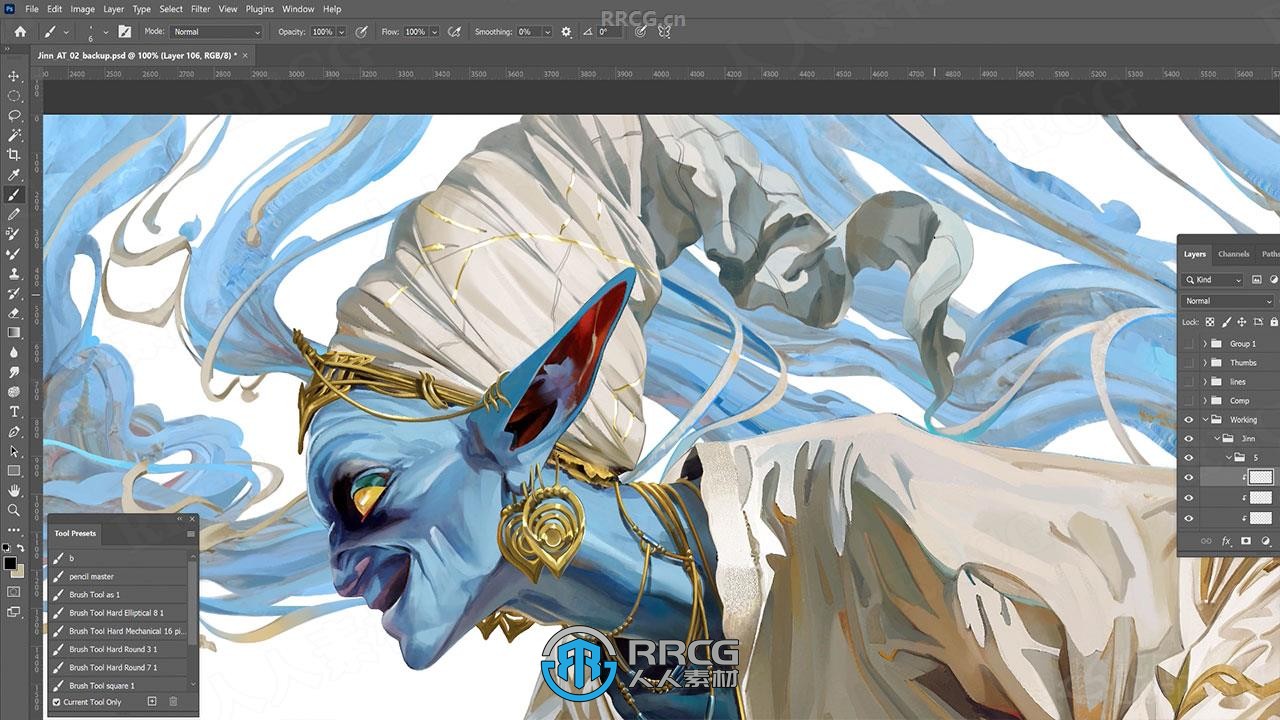Open the Brush Settings panel icon
The image size is (1280, 720).
[124, 32]
